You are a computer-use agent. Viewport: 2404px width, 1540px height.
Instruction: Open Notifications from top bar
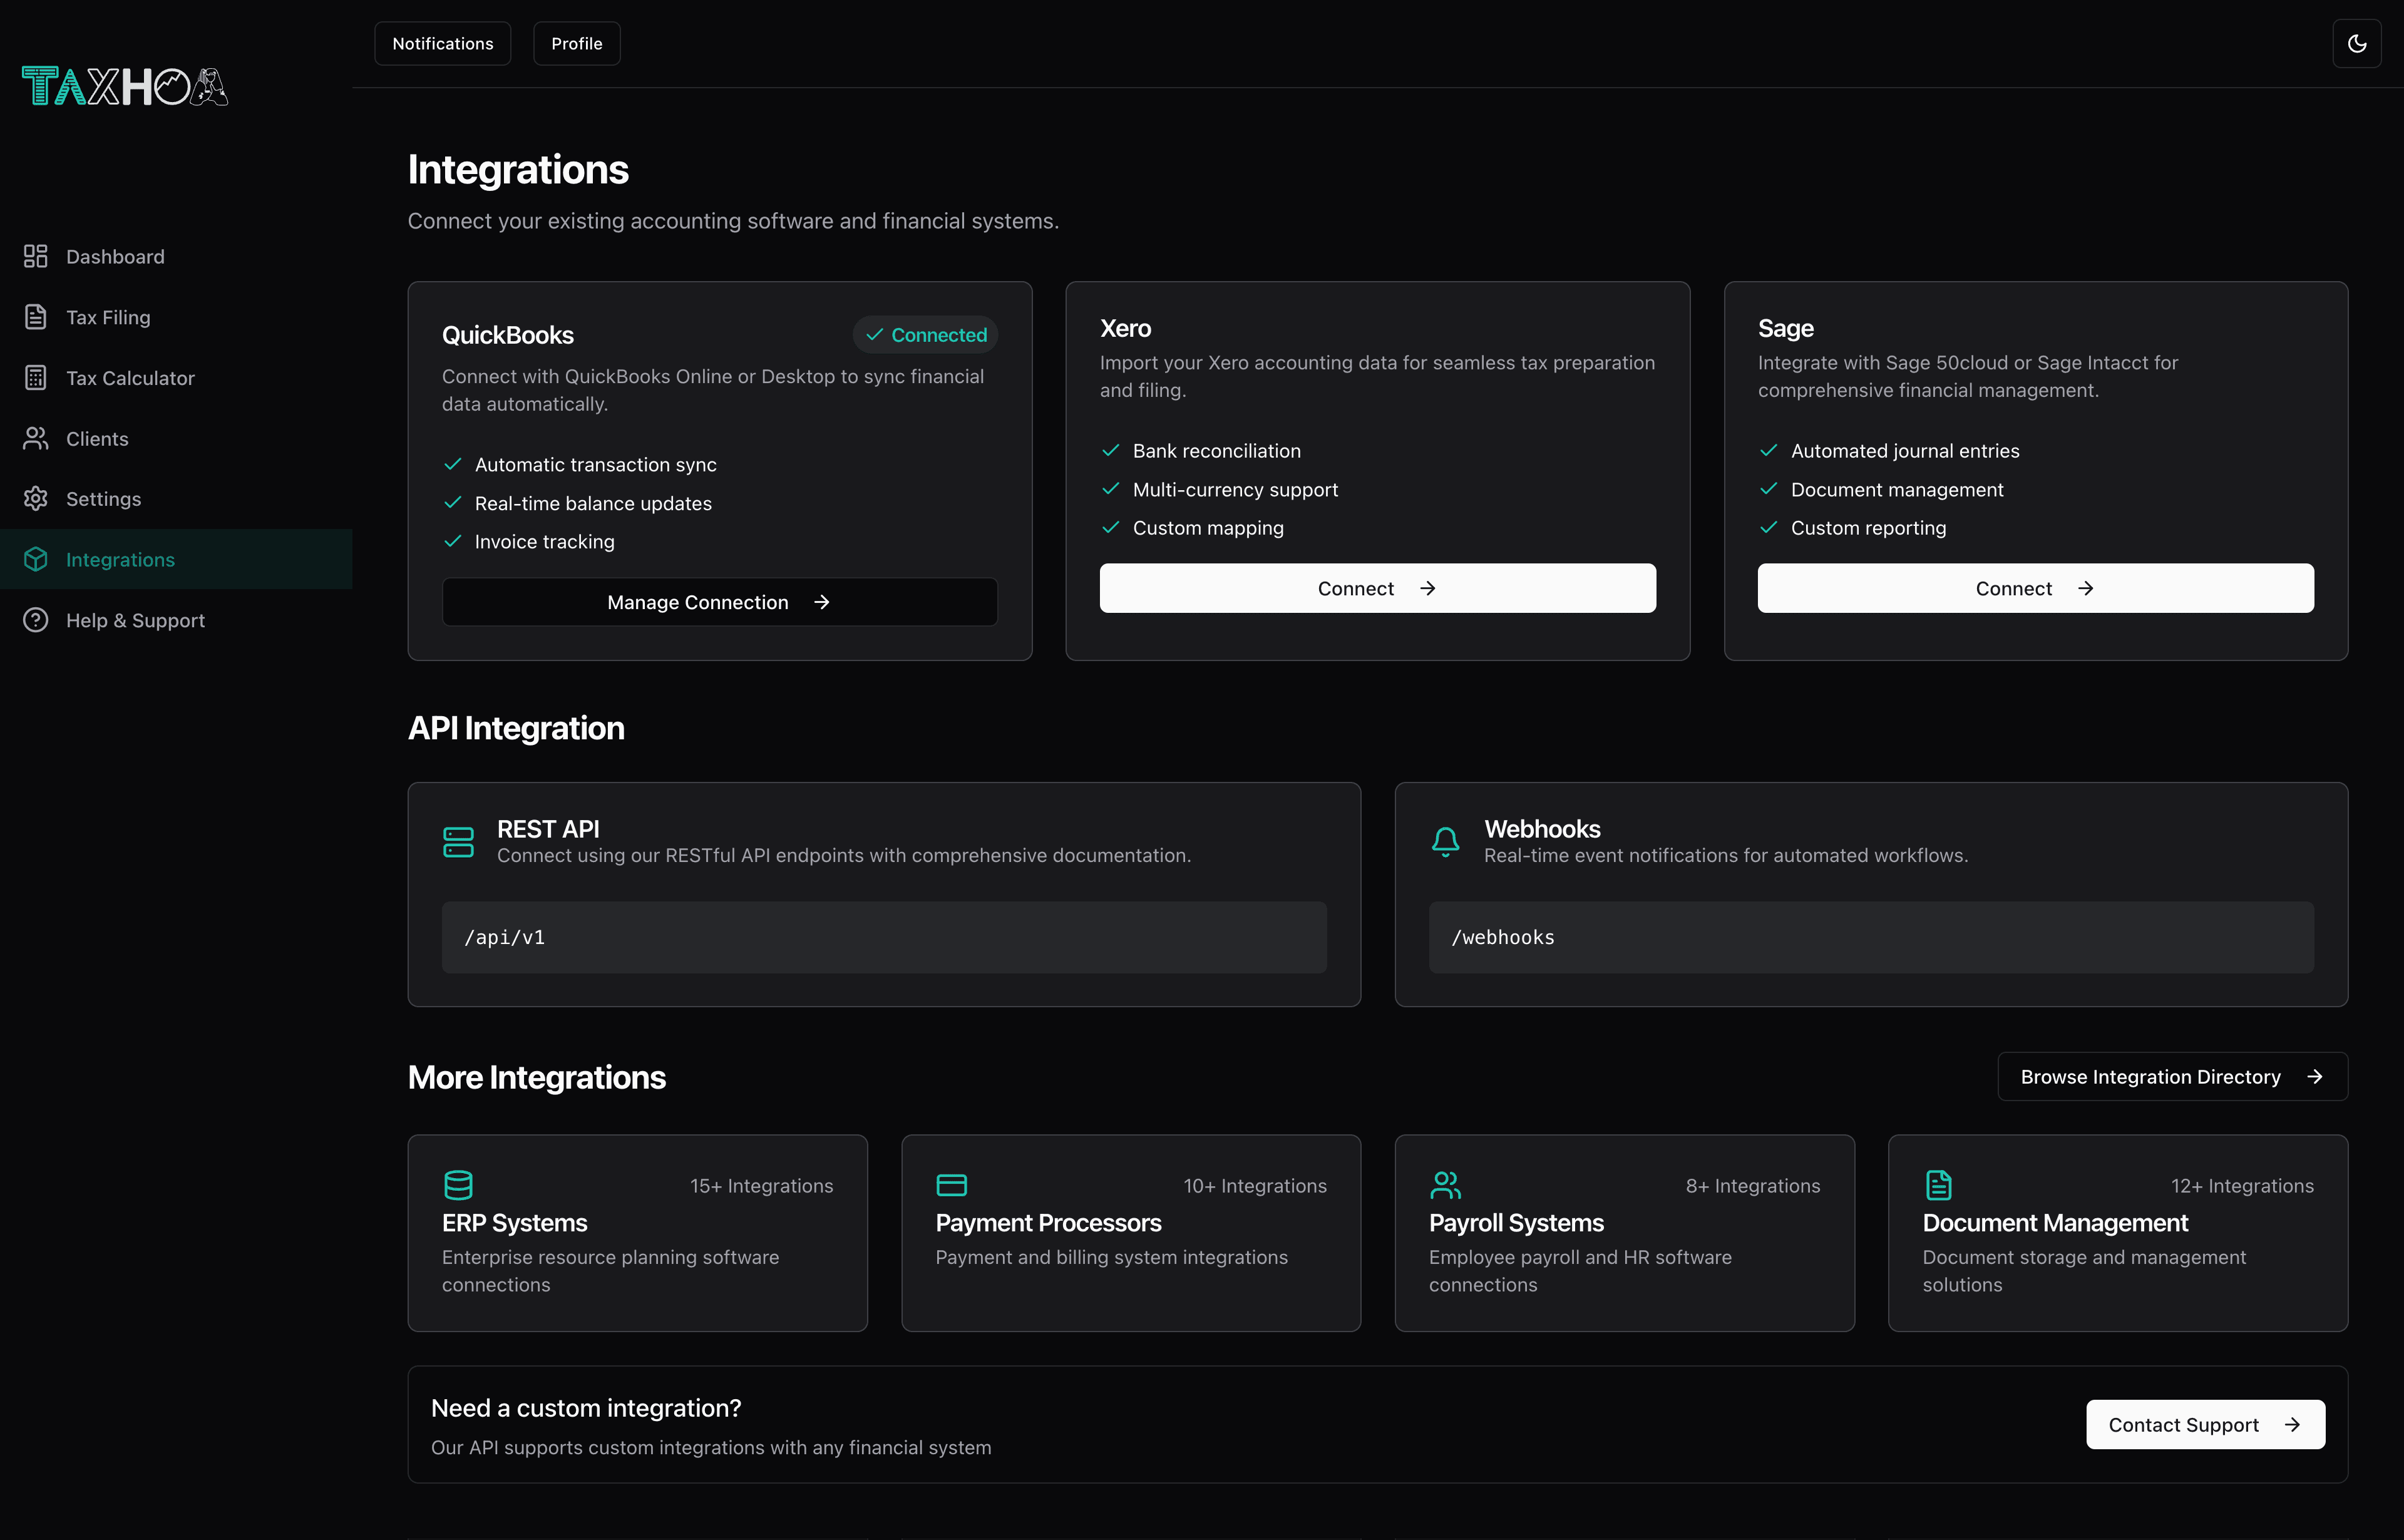point(442,44)
